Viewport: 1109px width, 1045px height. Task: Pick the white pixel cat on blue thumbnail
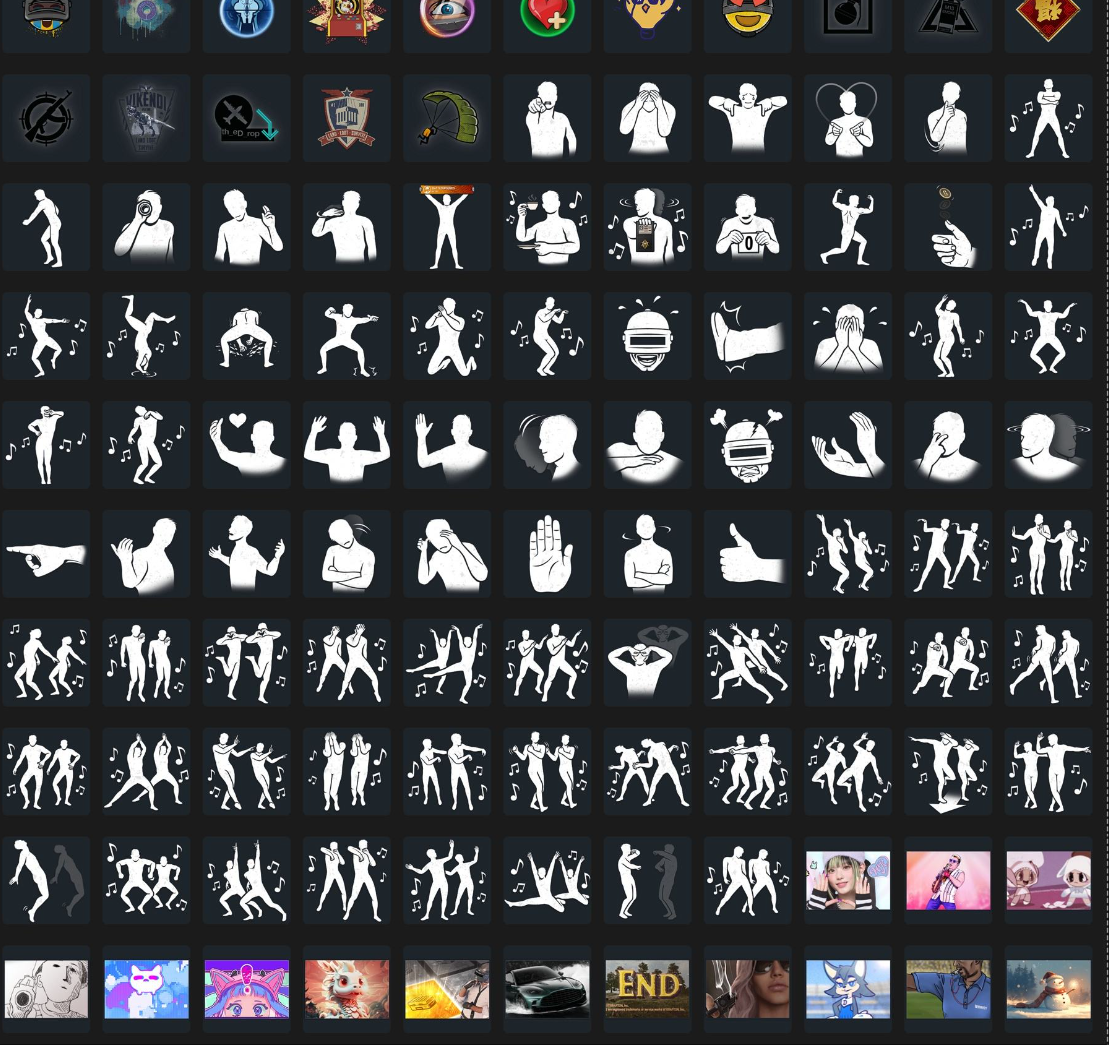146,989
